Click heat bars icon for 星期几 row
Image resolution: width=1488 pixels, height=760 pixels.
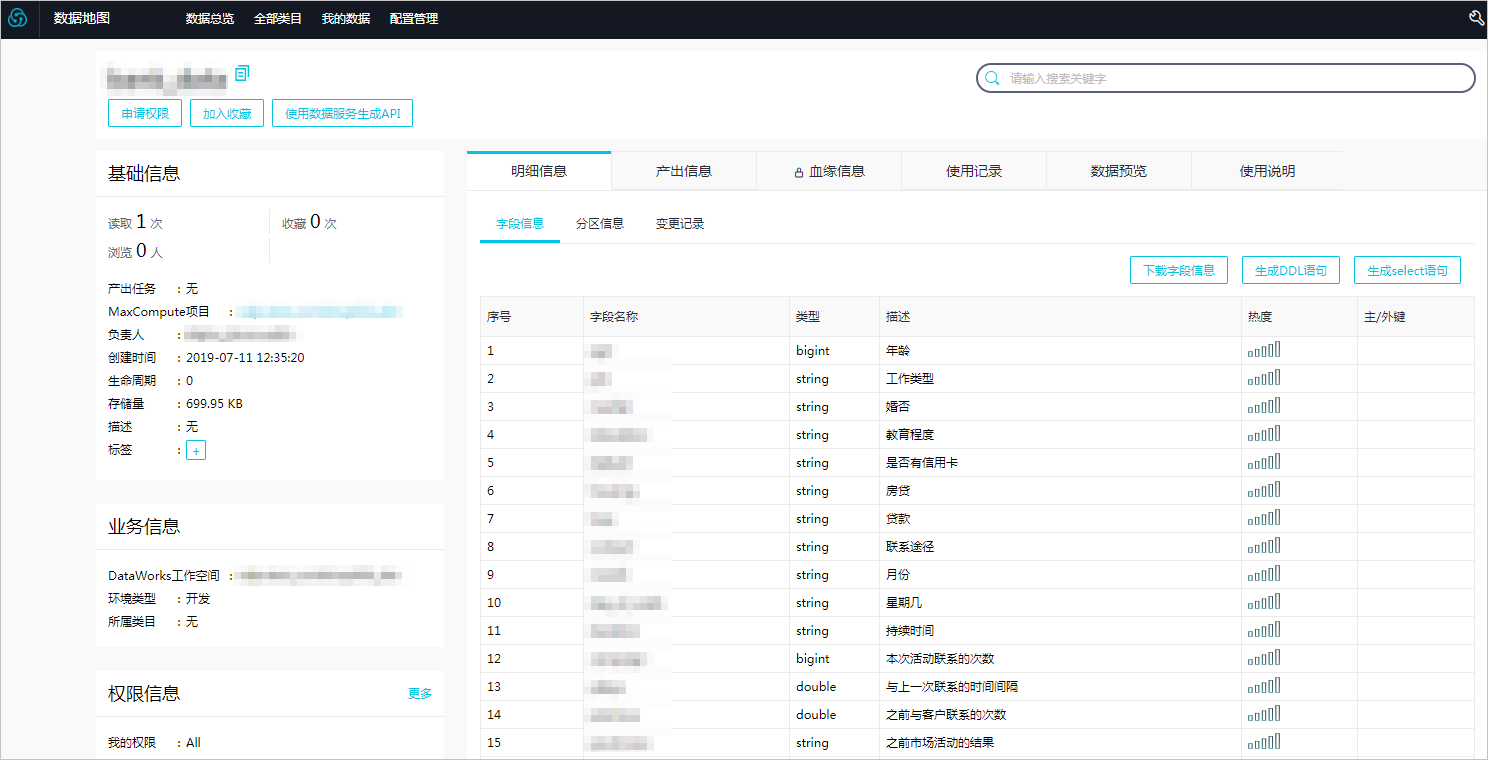[1264, 603]
